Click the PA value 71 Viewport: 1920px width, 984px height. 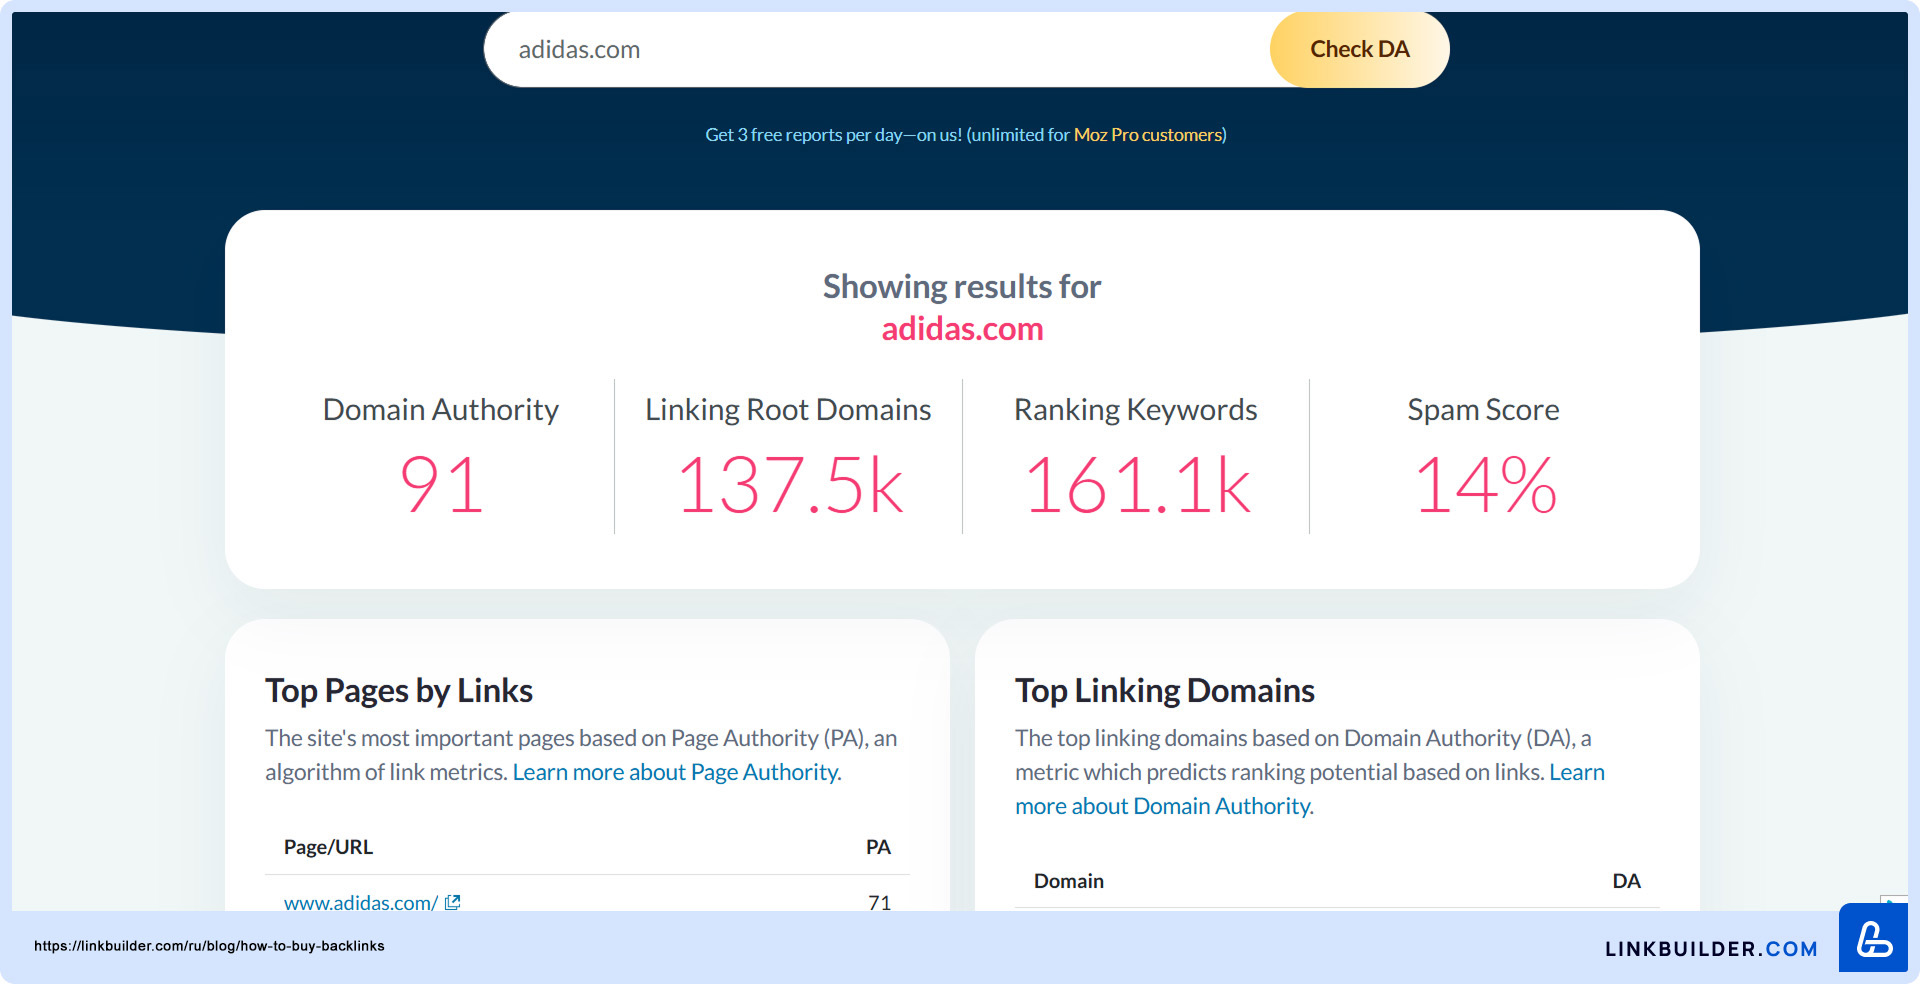[879, 902]
